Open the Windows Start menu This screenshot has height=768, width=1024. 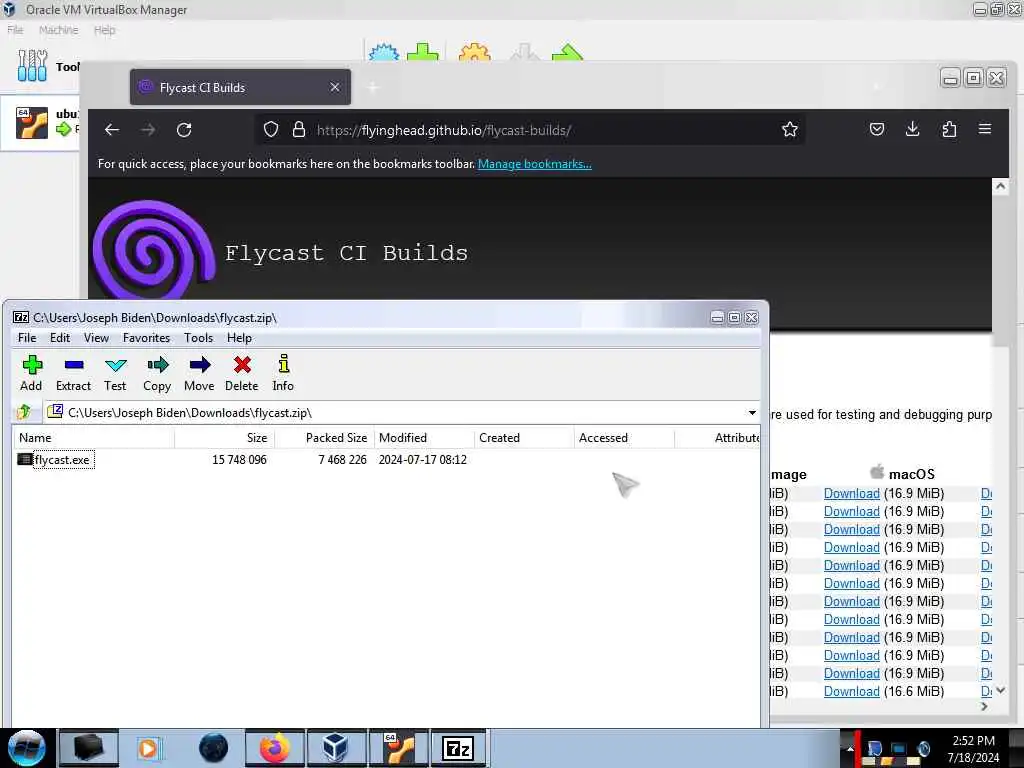pyautogui.click(x=27, y=748)
